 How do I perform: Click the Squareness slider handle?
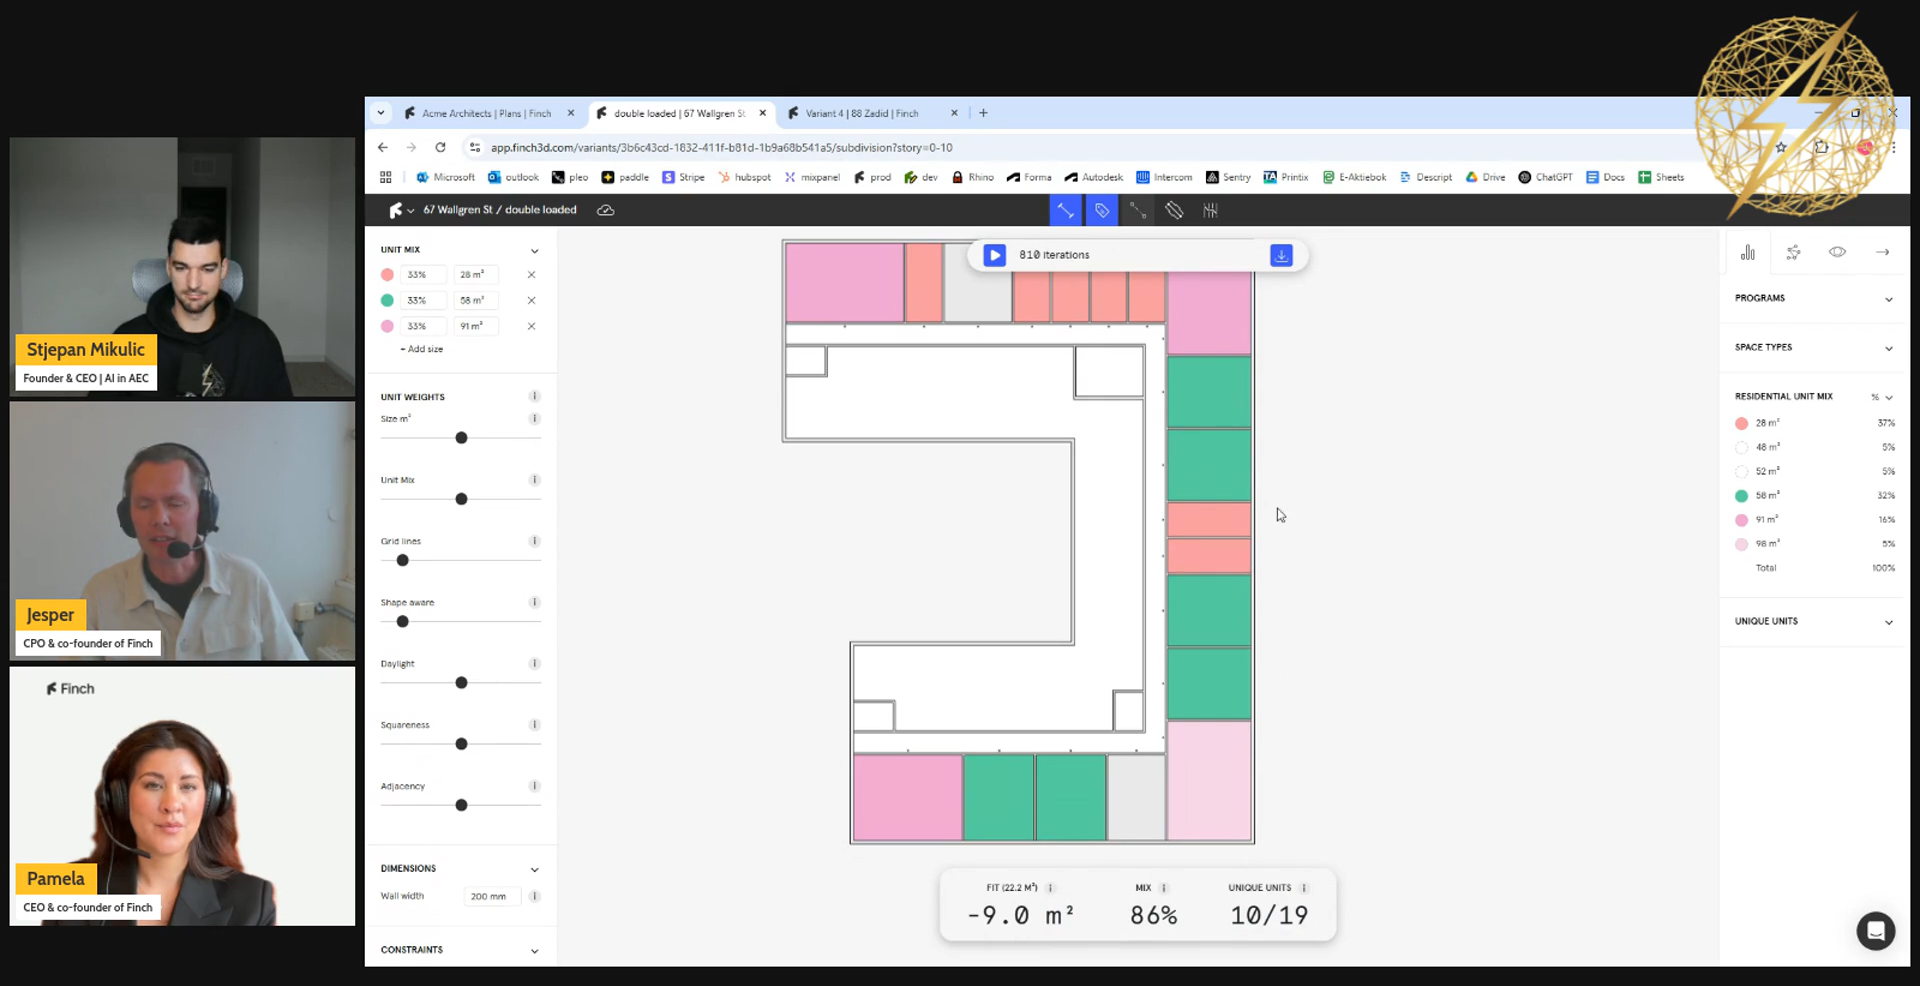coord(461,744)
